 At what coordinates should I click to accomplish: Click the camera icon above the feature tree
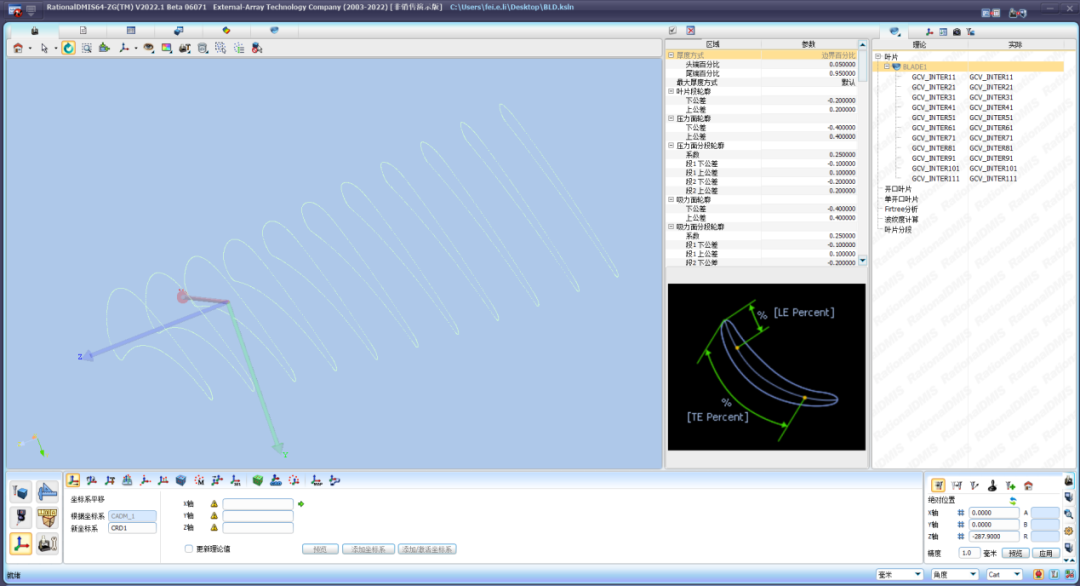(x=956, y=32)
